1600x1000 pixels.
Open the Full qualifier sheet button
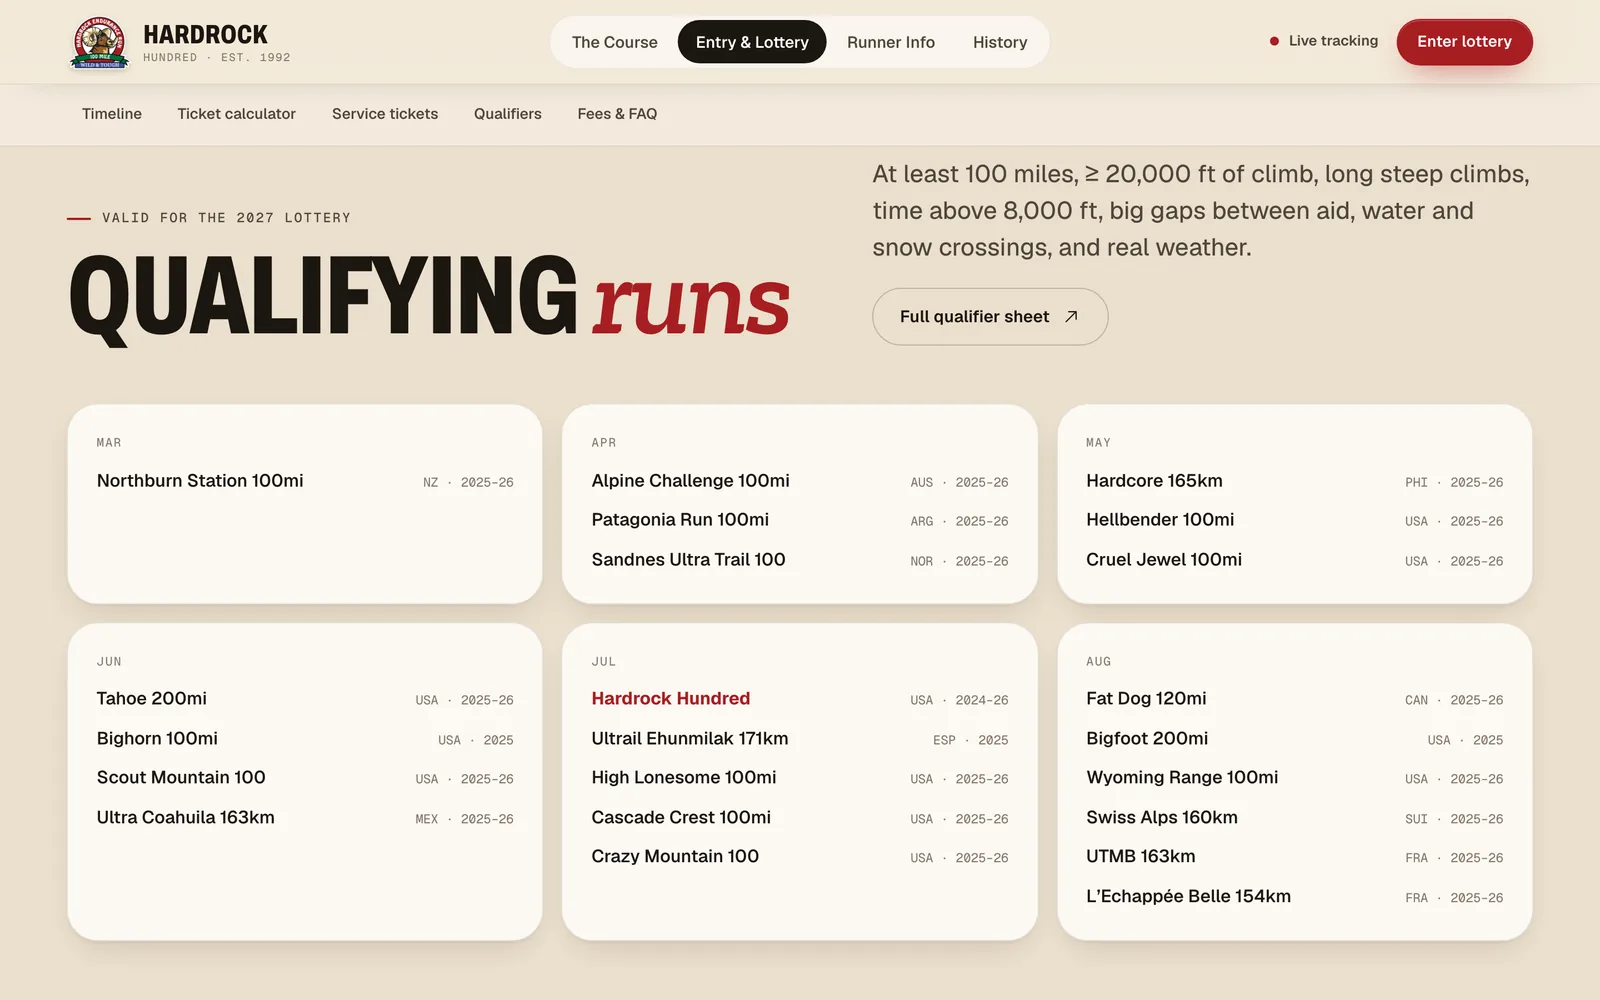[x=990, y=317]
